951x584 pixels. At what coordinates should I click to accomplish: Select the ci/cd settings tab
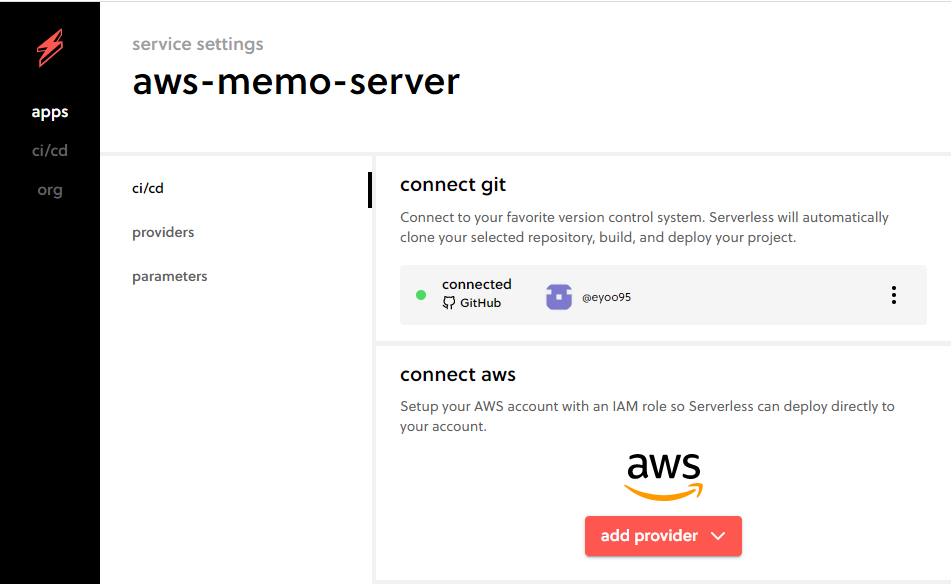click(148, 188)
